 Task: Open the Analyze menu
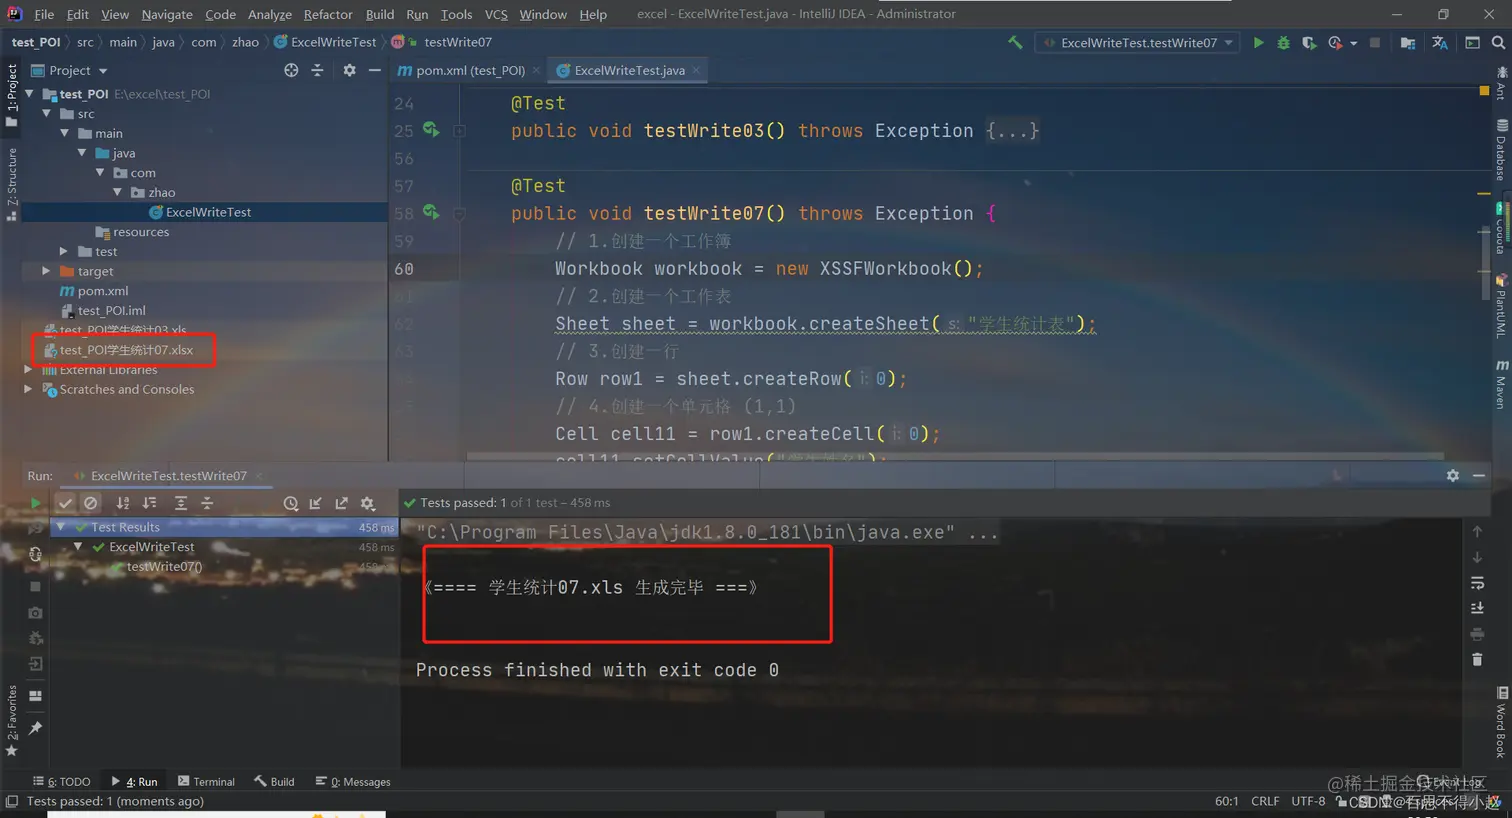coord(270,14)
